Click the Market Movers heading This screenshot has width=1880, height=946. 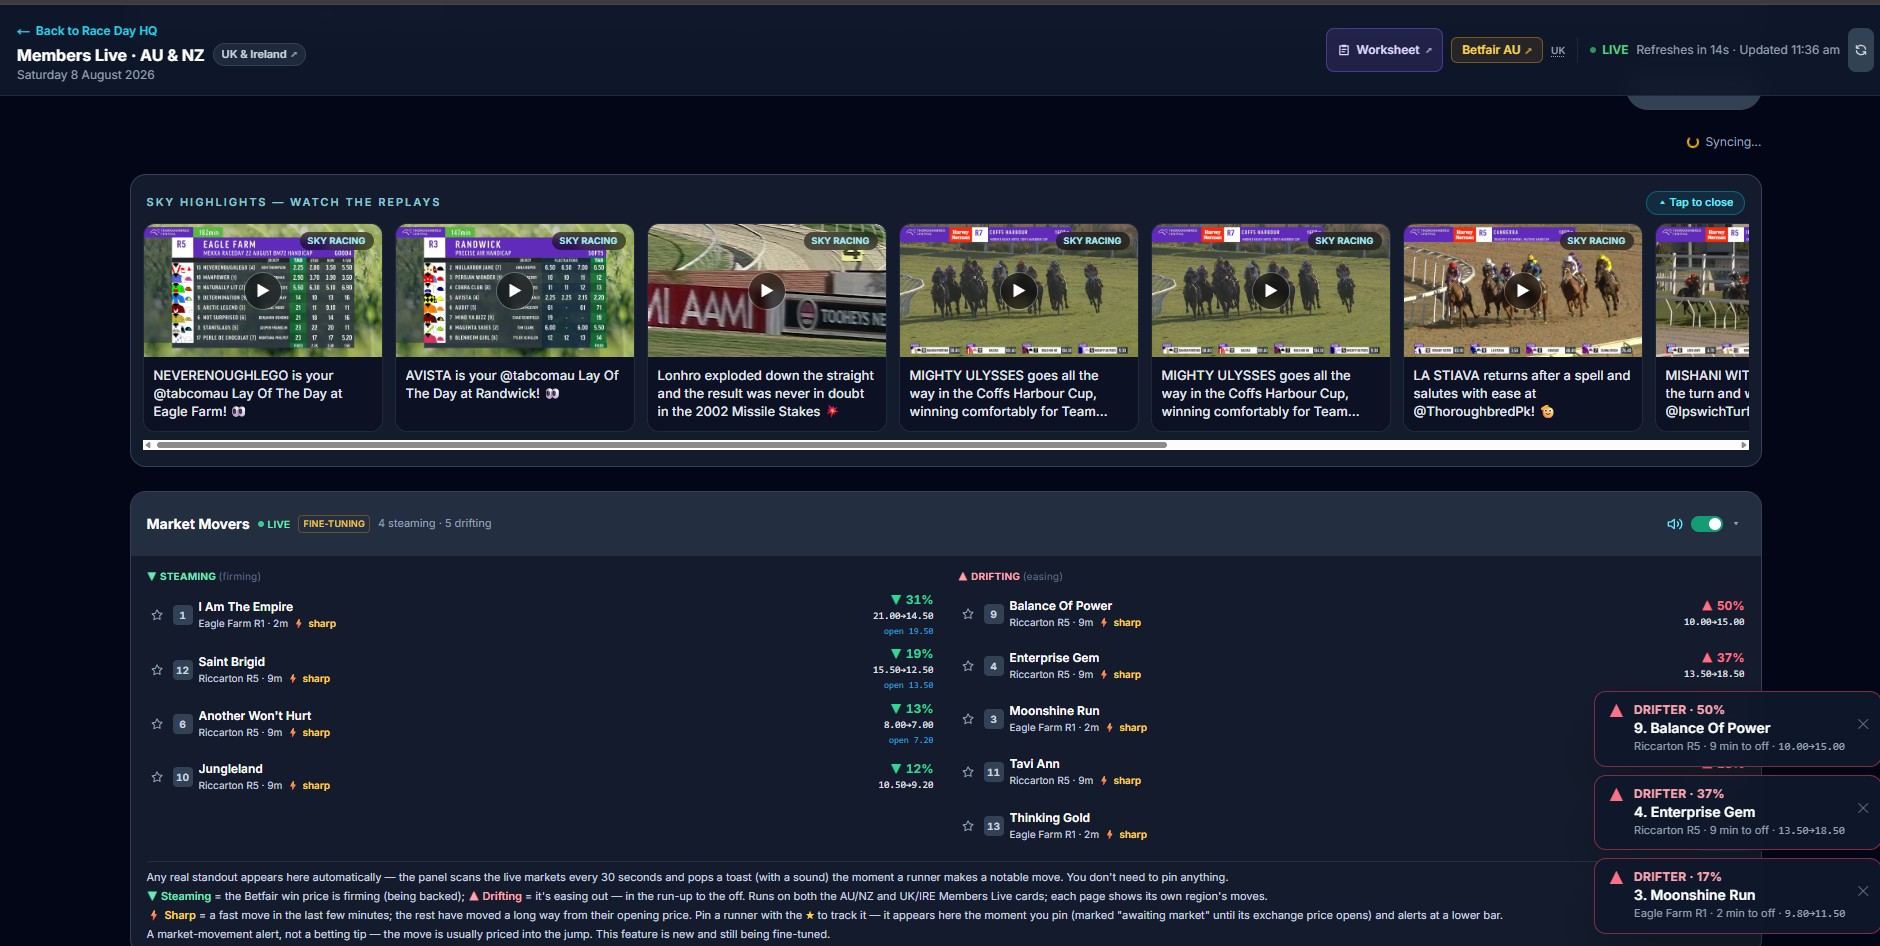[198, 524]
